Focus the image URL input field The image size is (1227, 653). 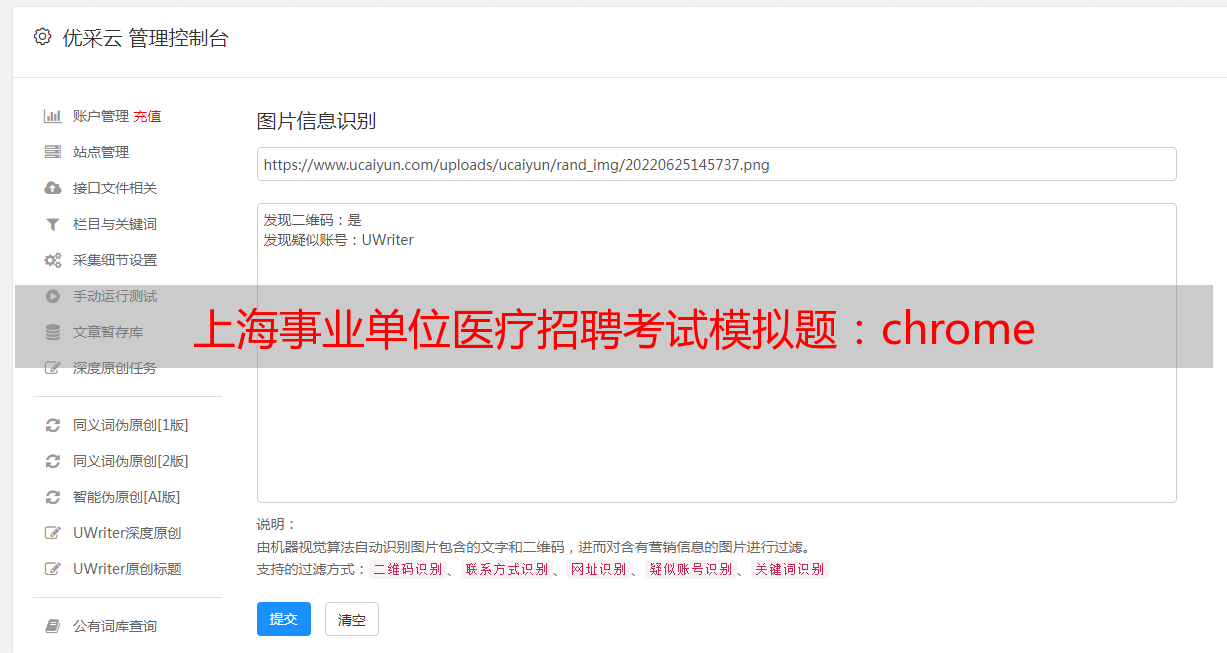click(716, 164)
